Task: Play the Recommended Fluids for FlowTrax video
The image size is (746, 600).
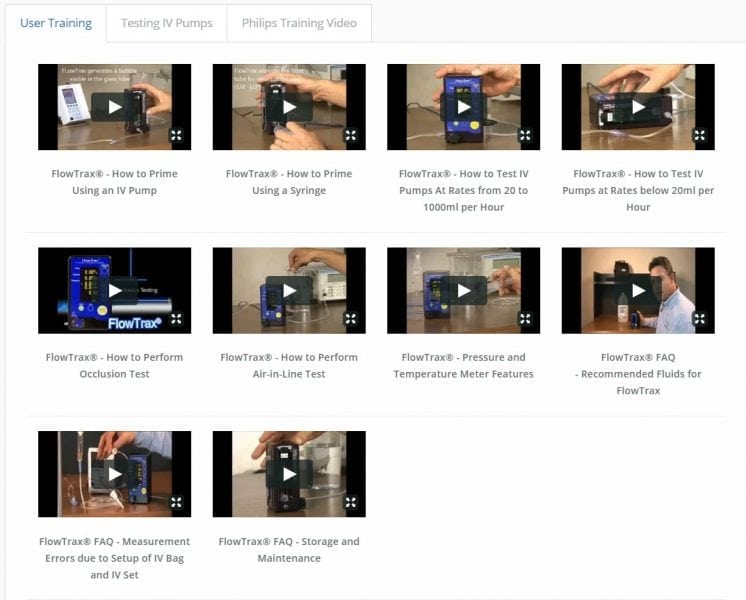Action: tap(638, 291)
